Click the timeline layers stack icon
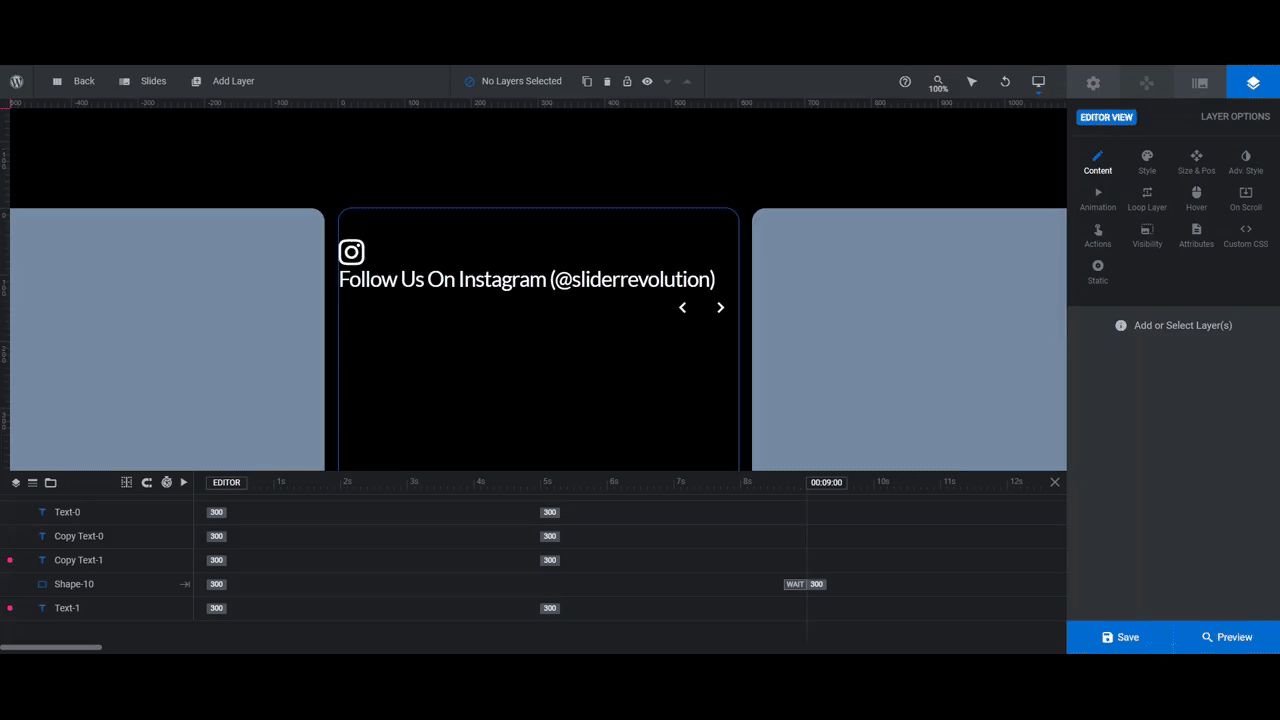The image size is (1280, 720). click(16, 483)
